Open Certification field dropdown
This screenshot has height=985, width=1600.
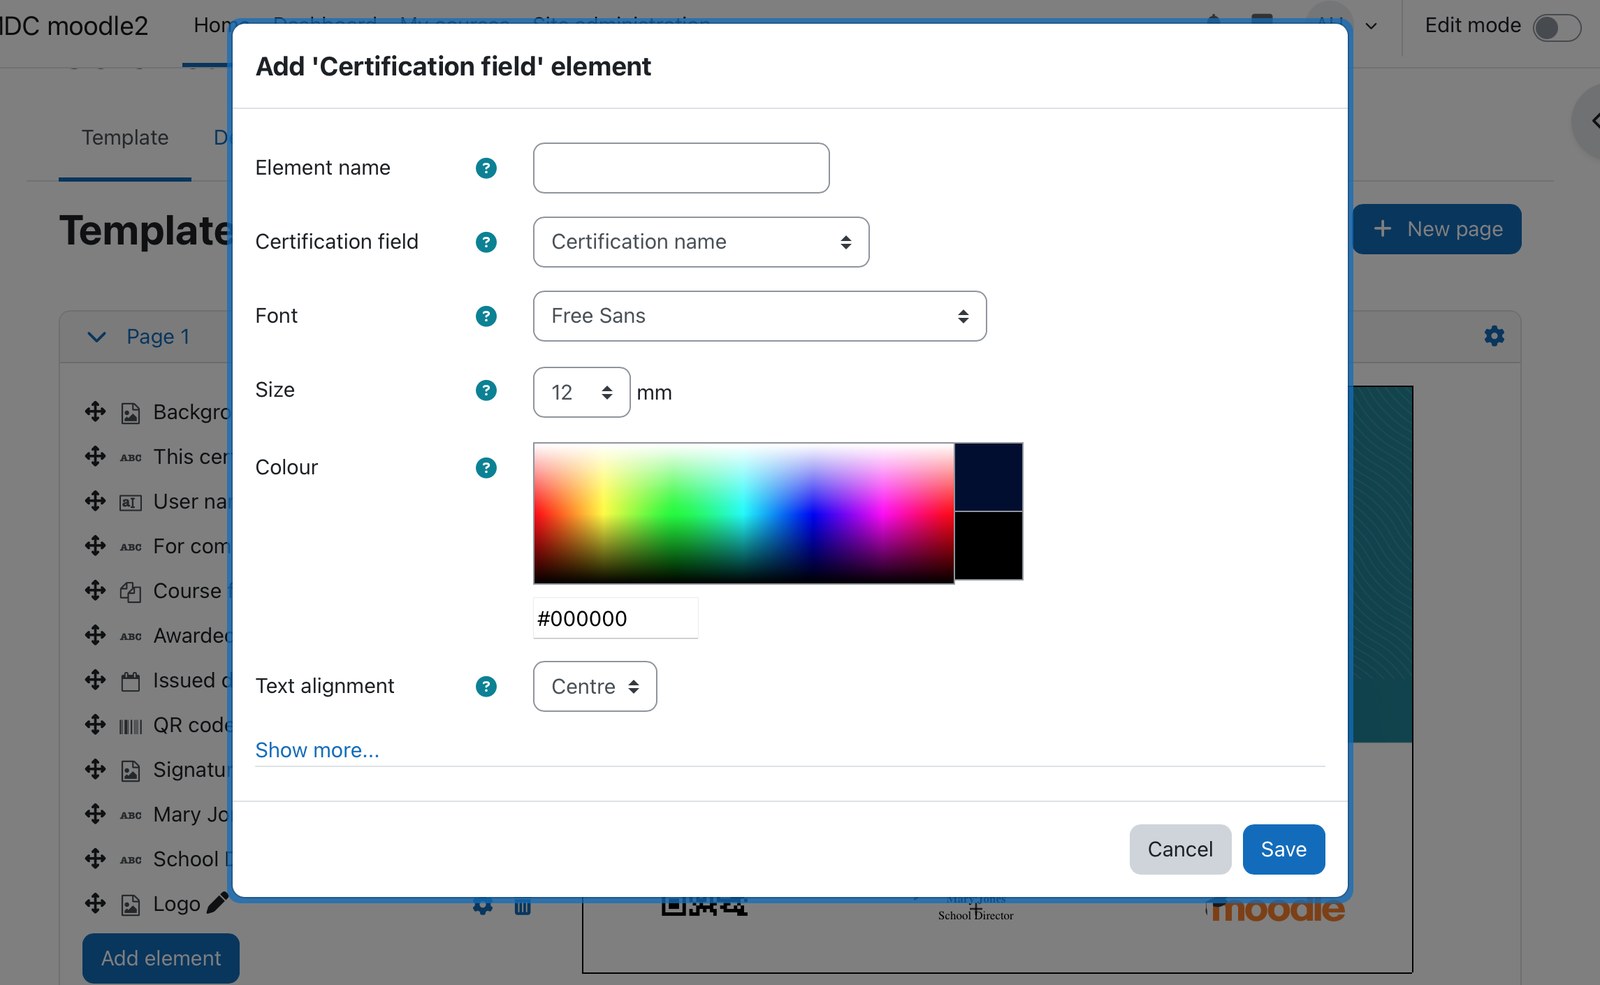[701, 242]
